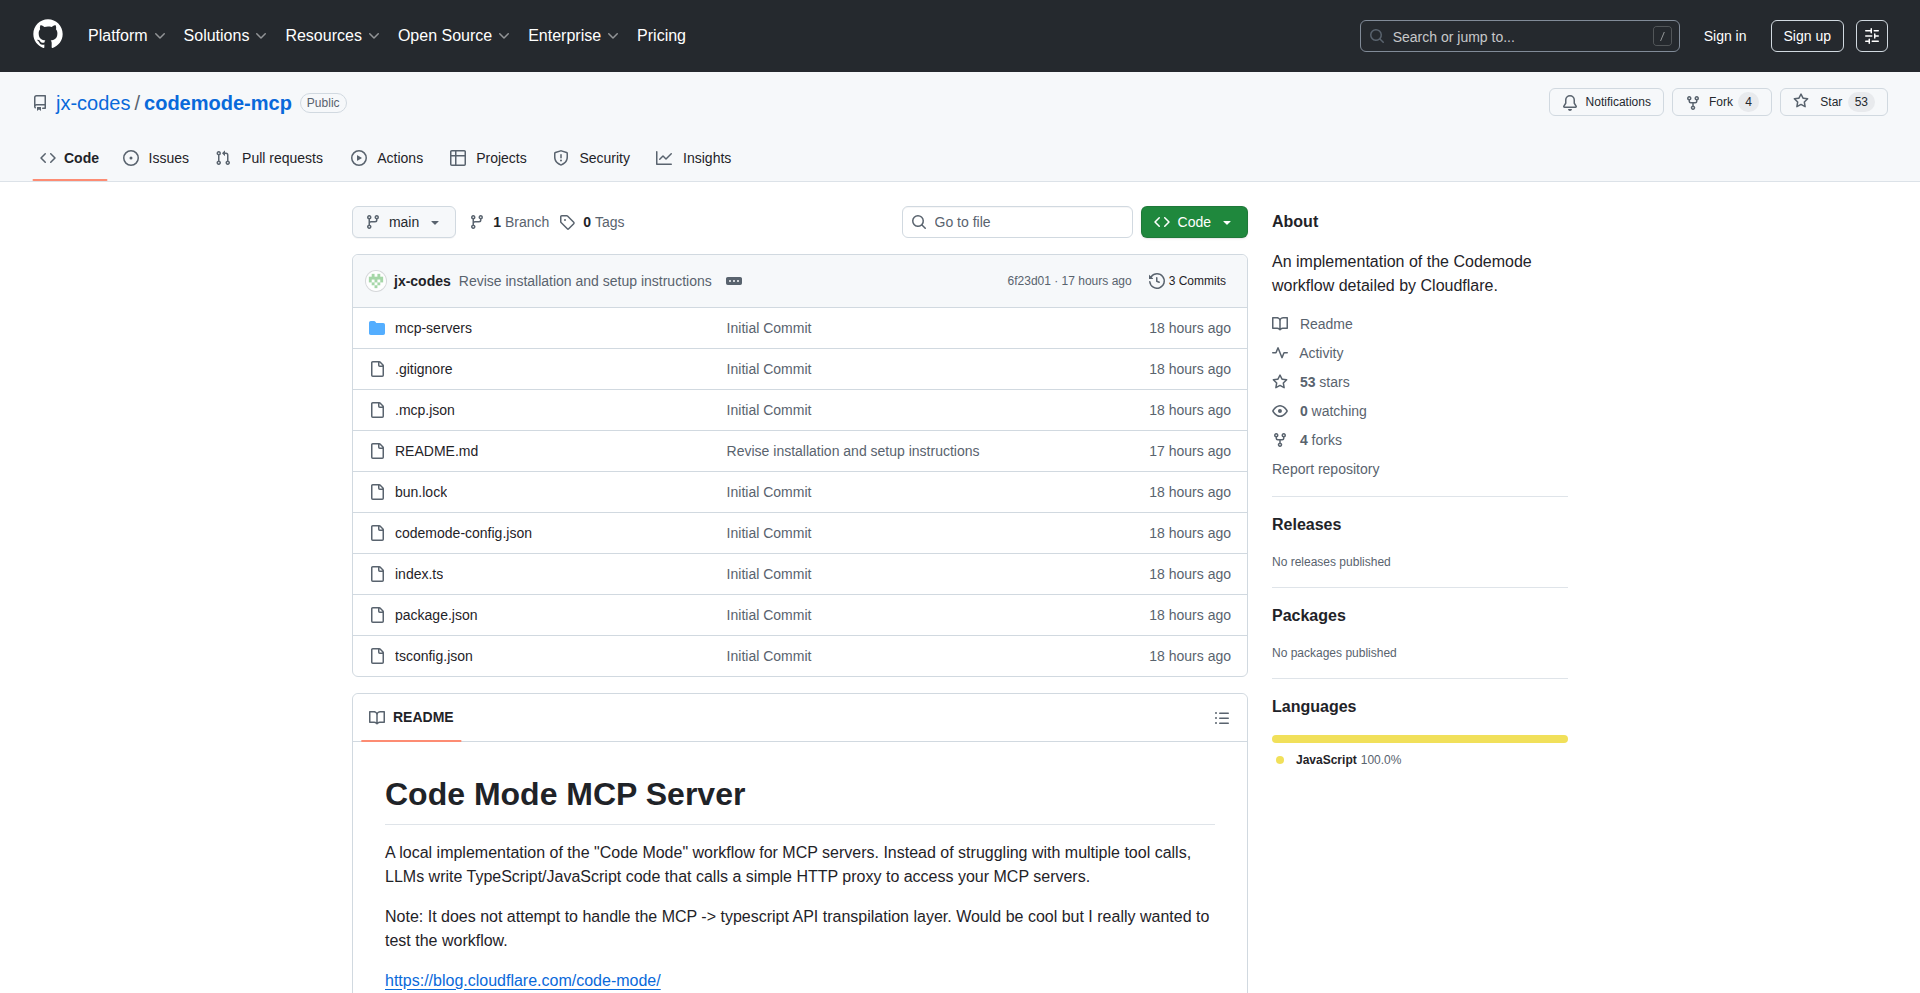Image resolution: width=1920 pixels, height=993 pixels.
Task: View the 0 Tags list
Action: point(592,222)
